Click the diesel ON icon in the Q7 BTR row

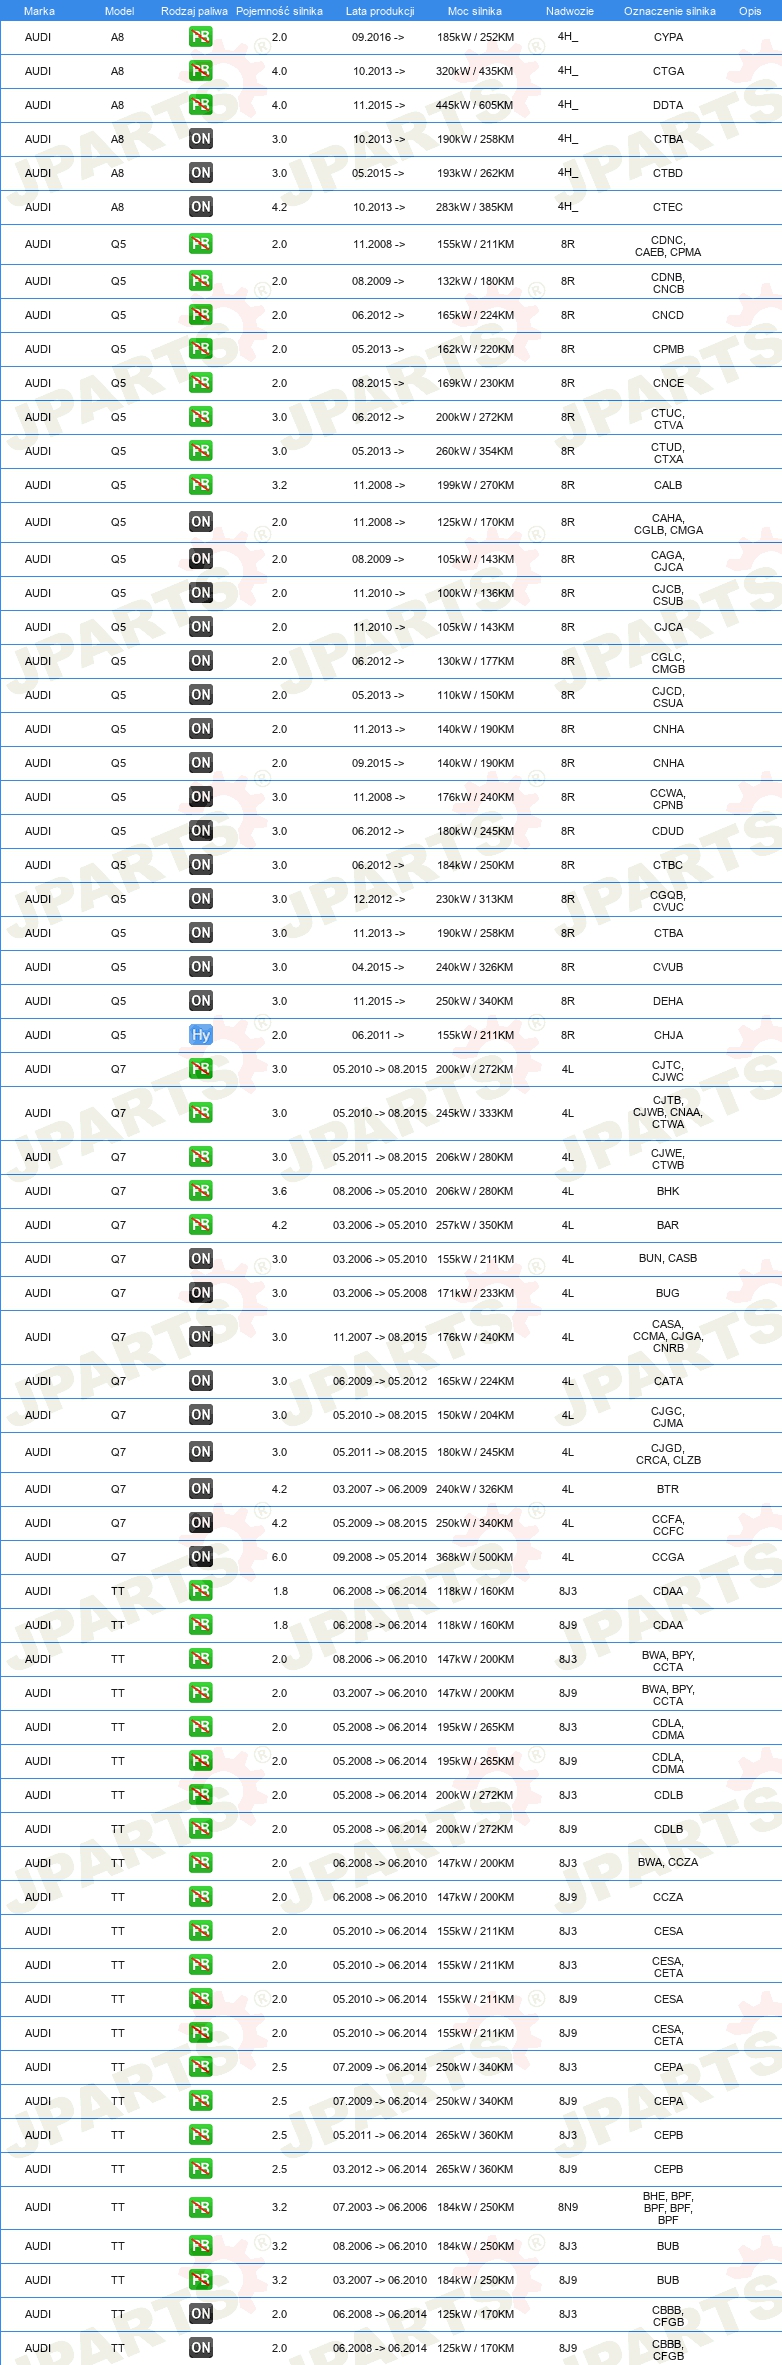(x=201, y=1489)
